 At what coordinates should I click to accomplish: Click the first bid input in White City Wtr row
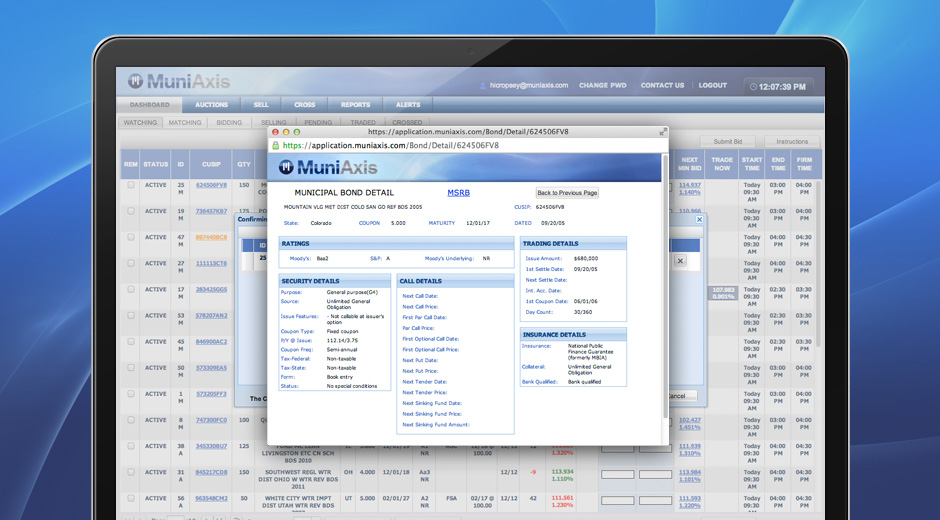[x=617, y=500]
